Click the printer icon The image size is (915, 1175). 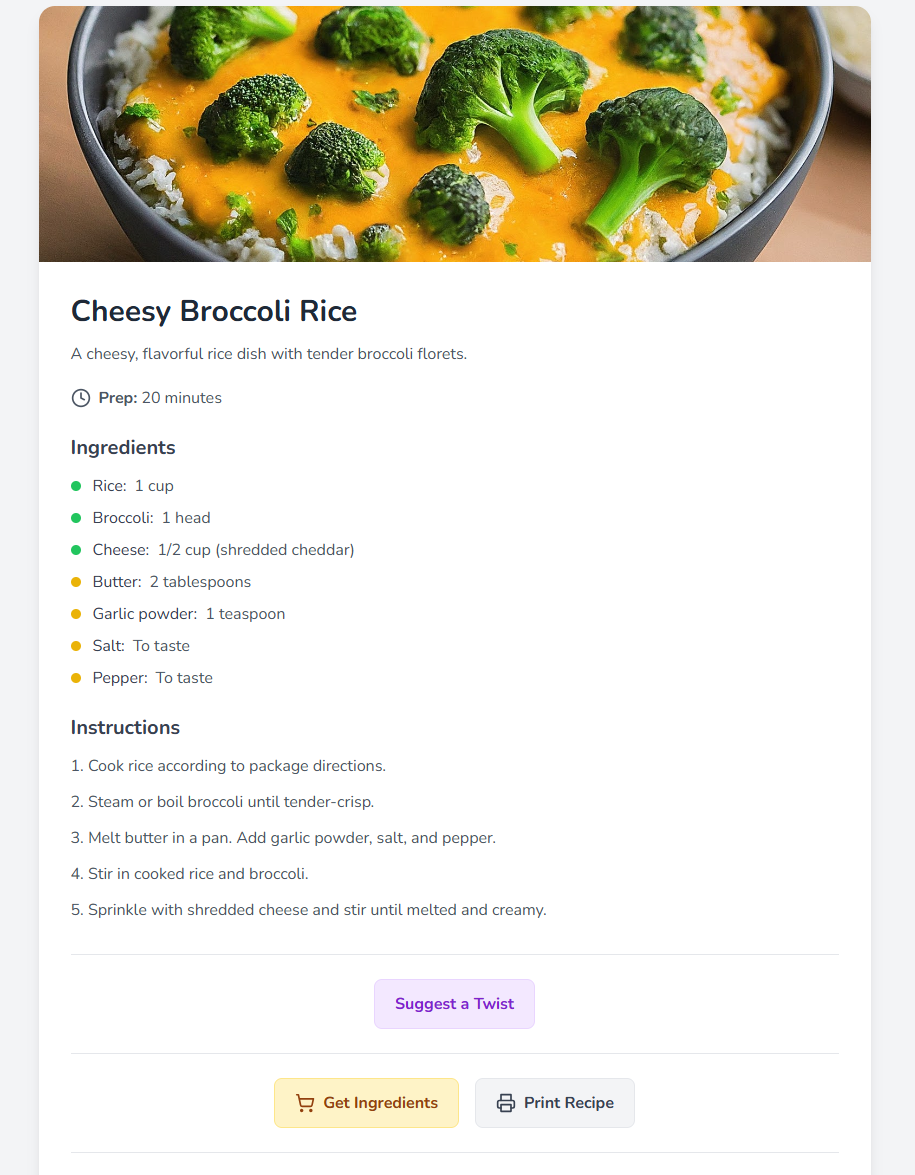[506, 1103]
